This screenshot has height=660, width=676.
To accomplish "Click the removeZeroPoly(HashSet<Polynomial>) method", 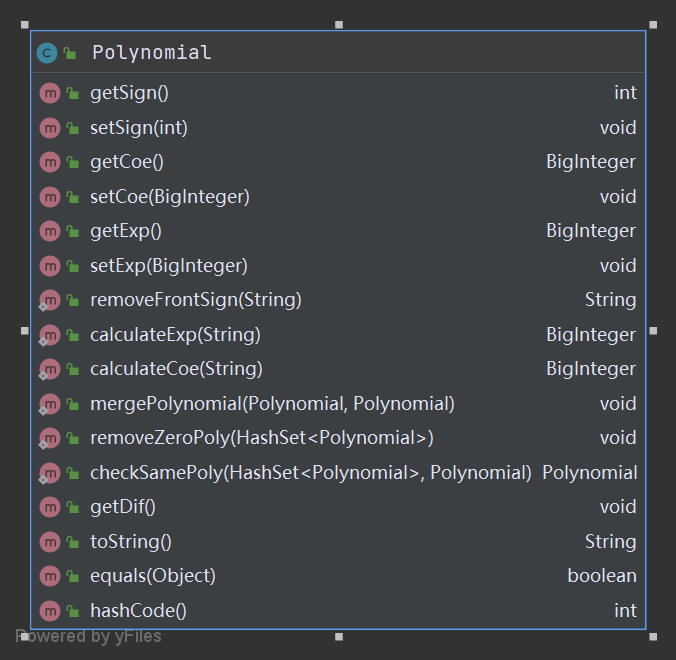I will (x=261, y=438).
